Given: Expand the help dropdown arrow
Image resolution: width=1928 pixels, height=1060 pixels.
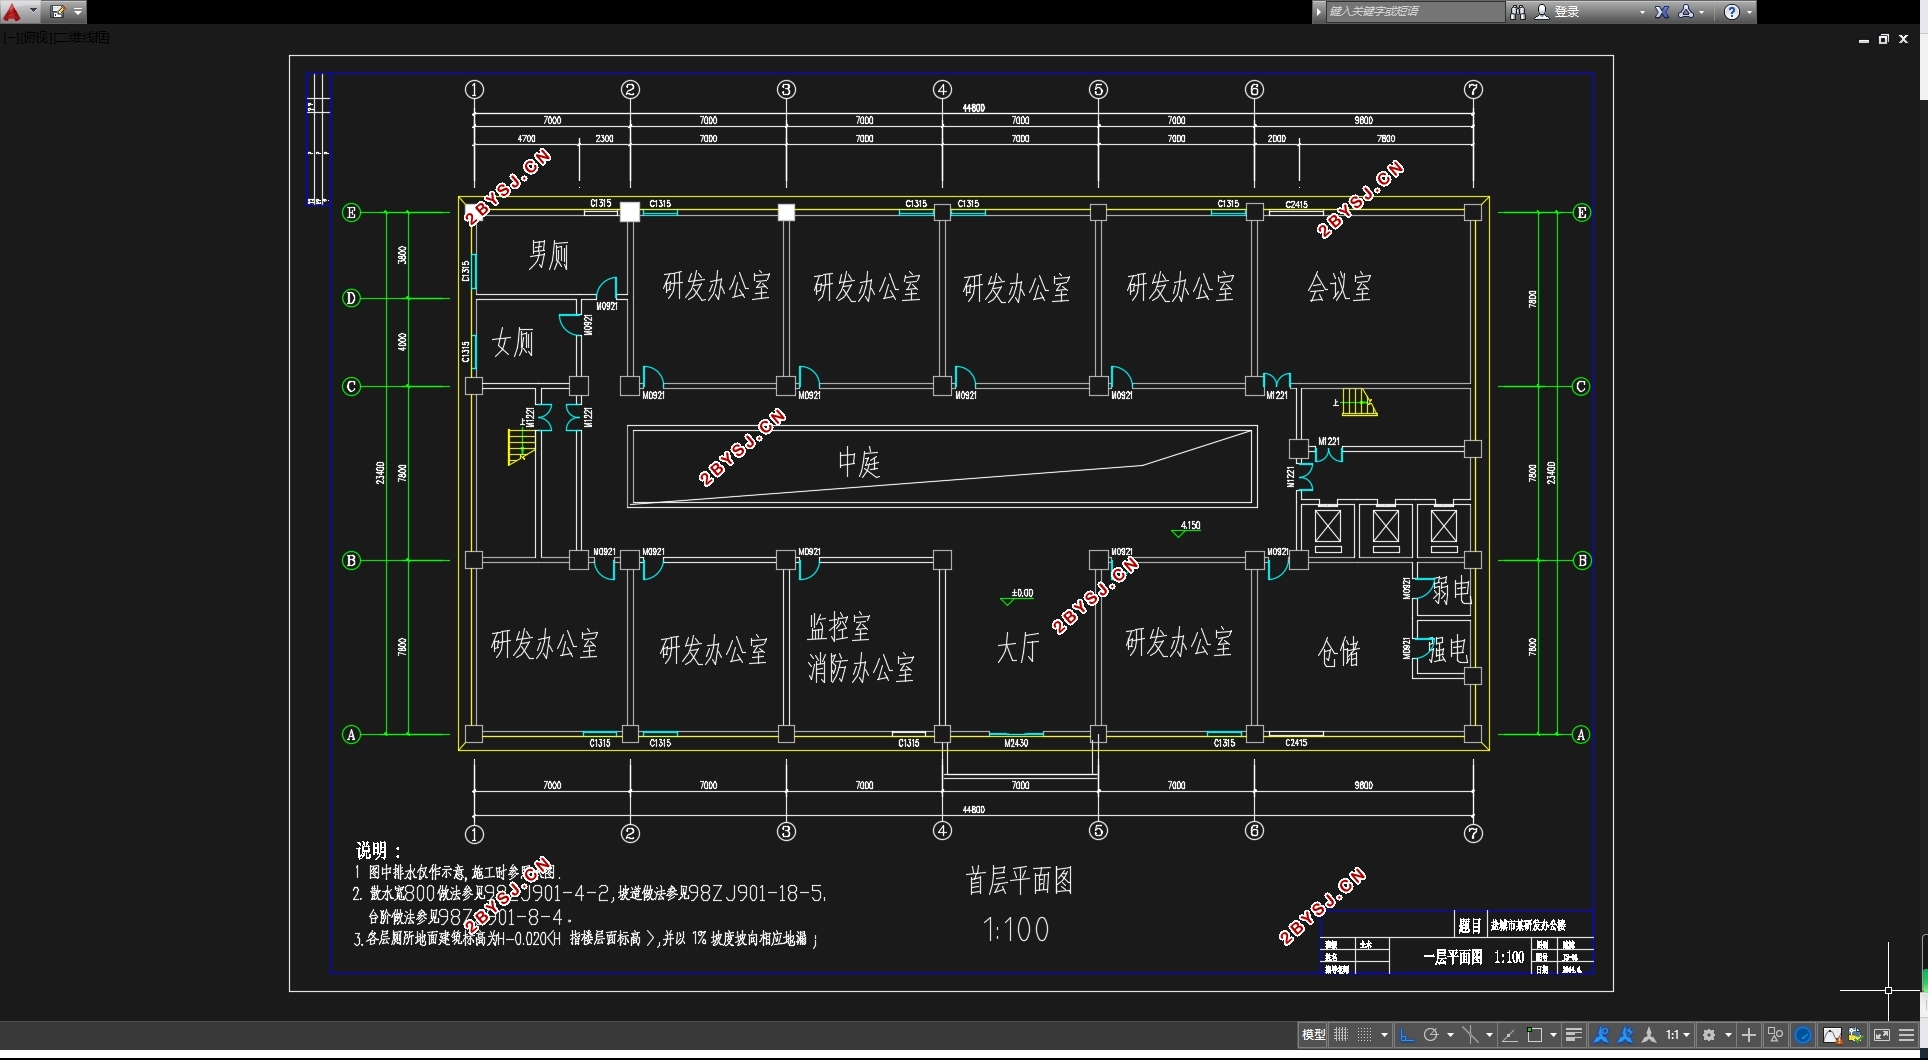Looking at the screenshot, I should (x=1749, y=12).
